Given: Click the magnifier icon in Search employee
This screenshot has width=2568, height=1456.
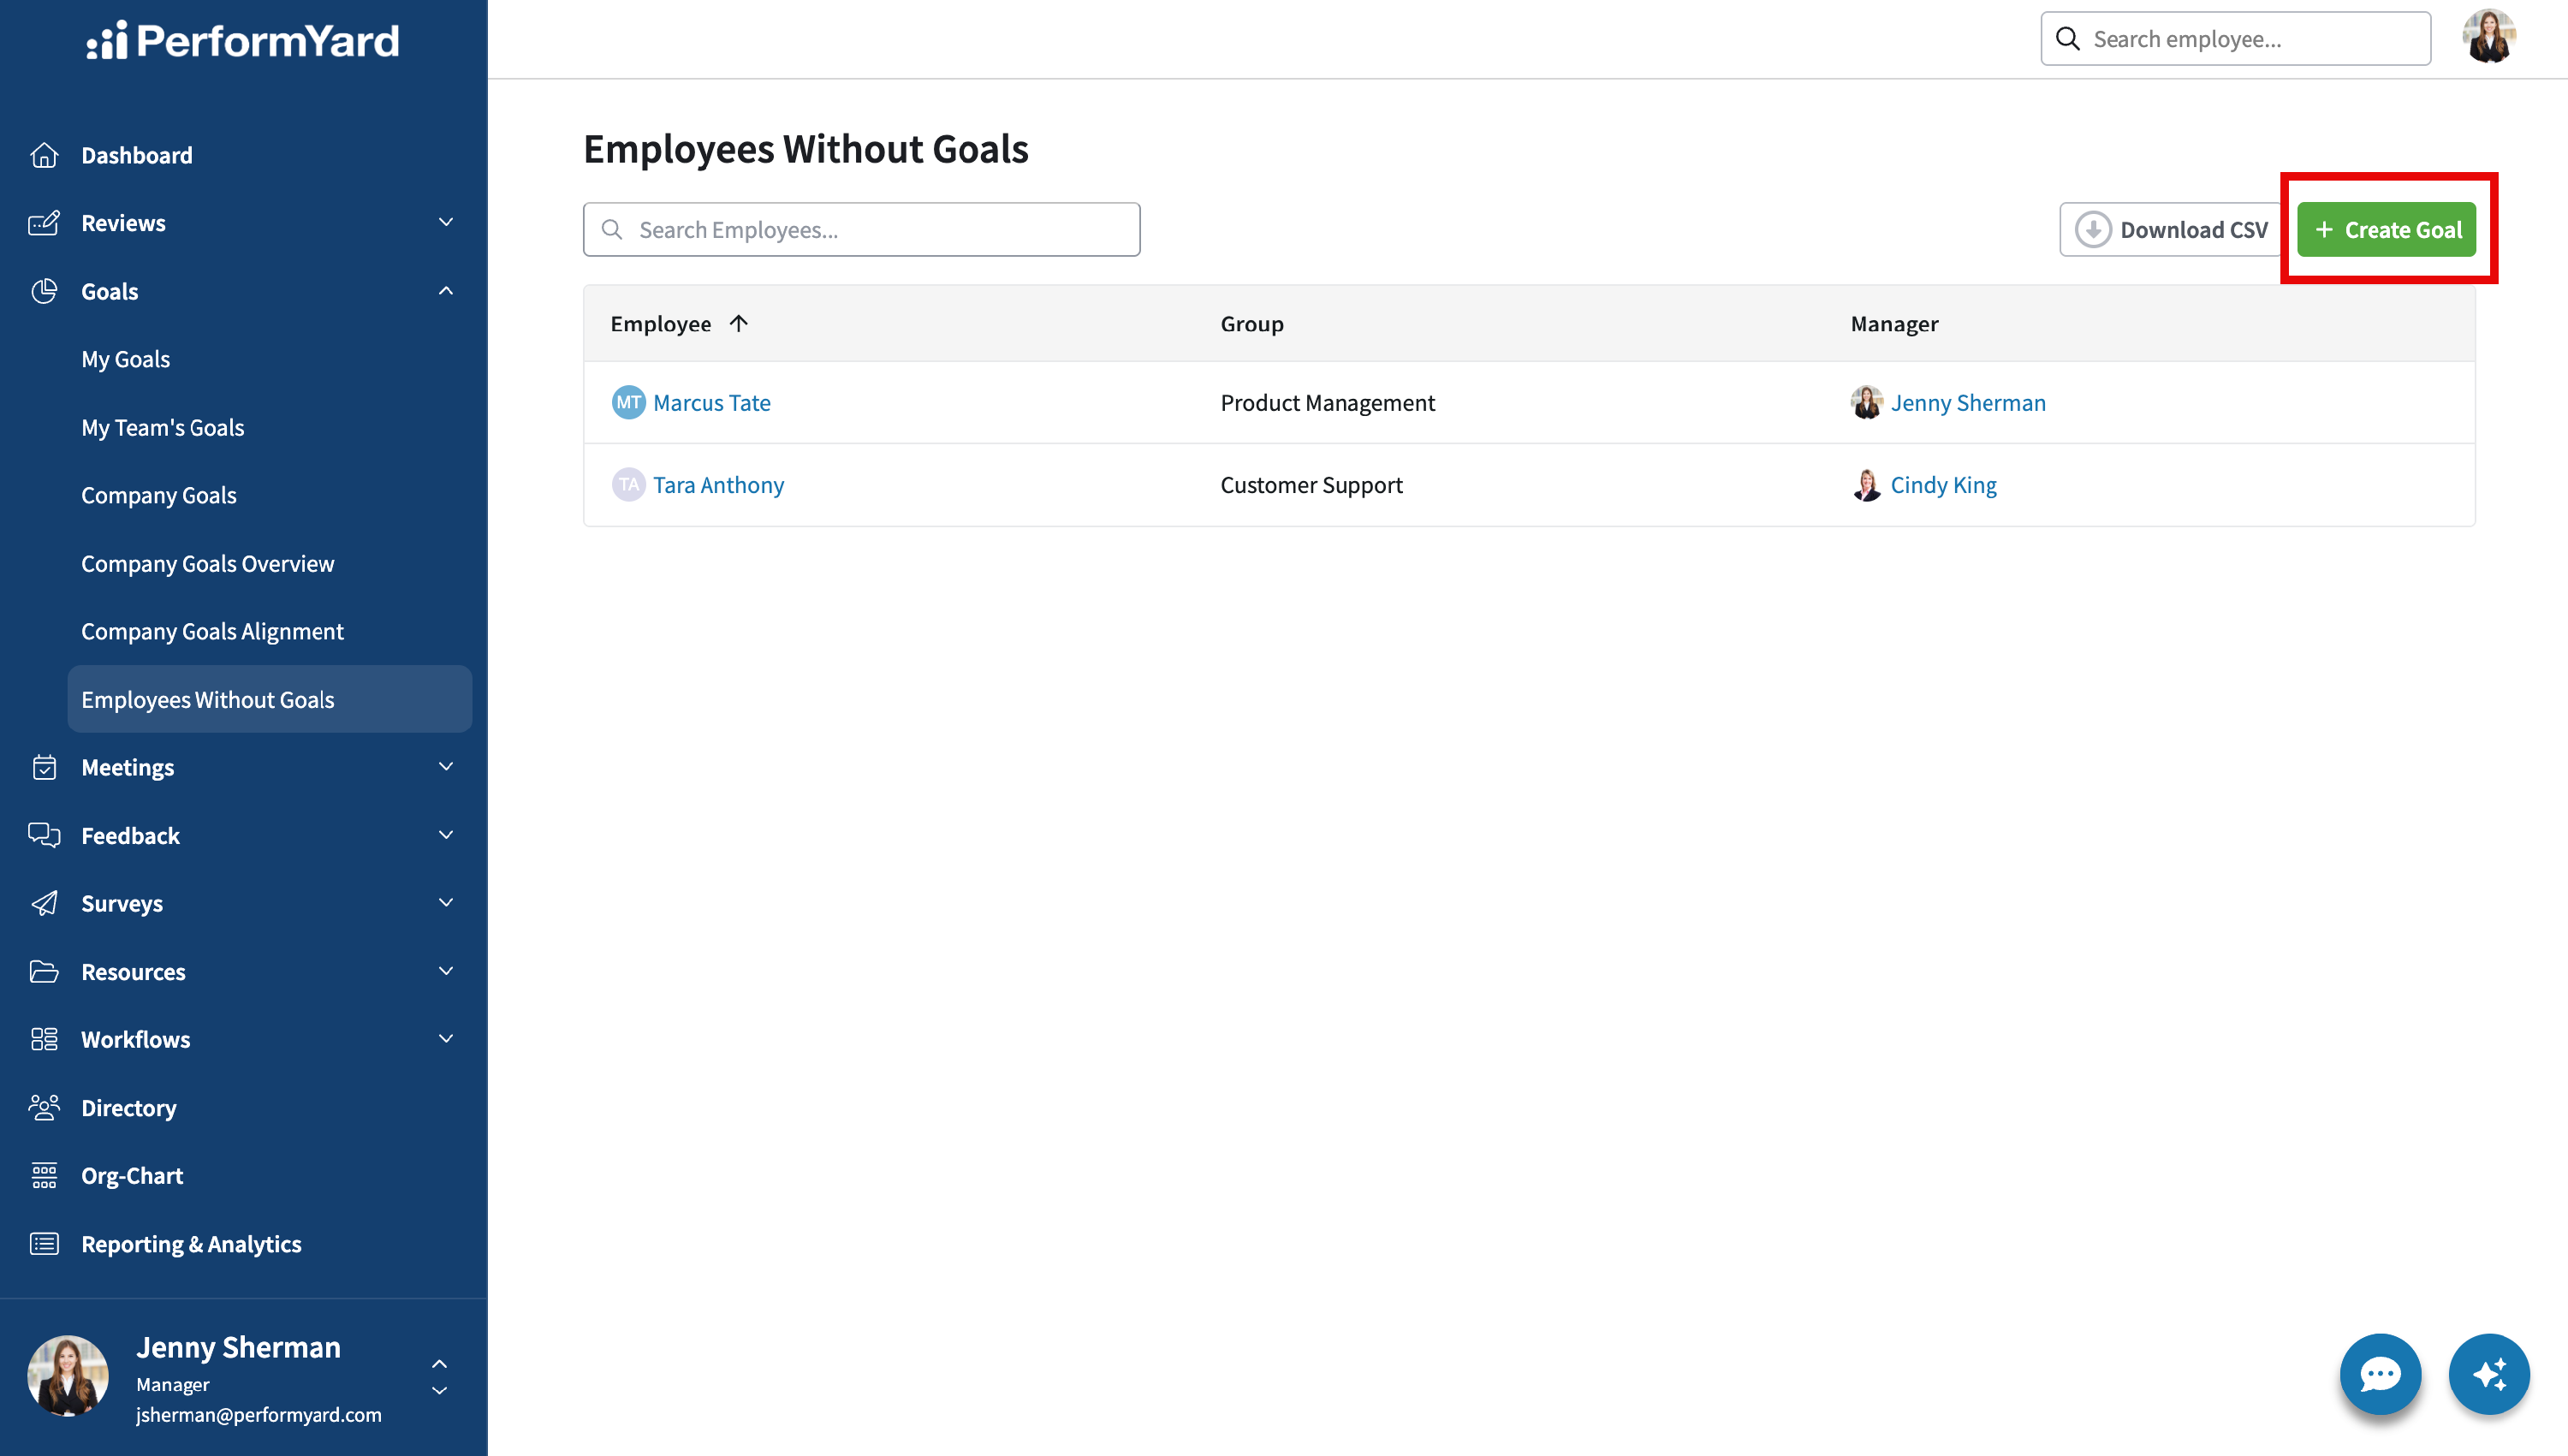Looking at the screenshot, I should pos(2067,39).
